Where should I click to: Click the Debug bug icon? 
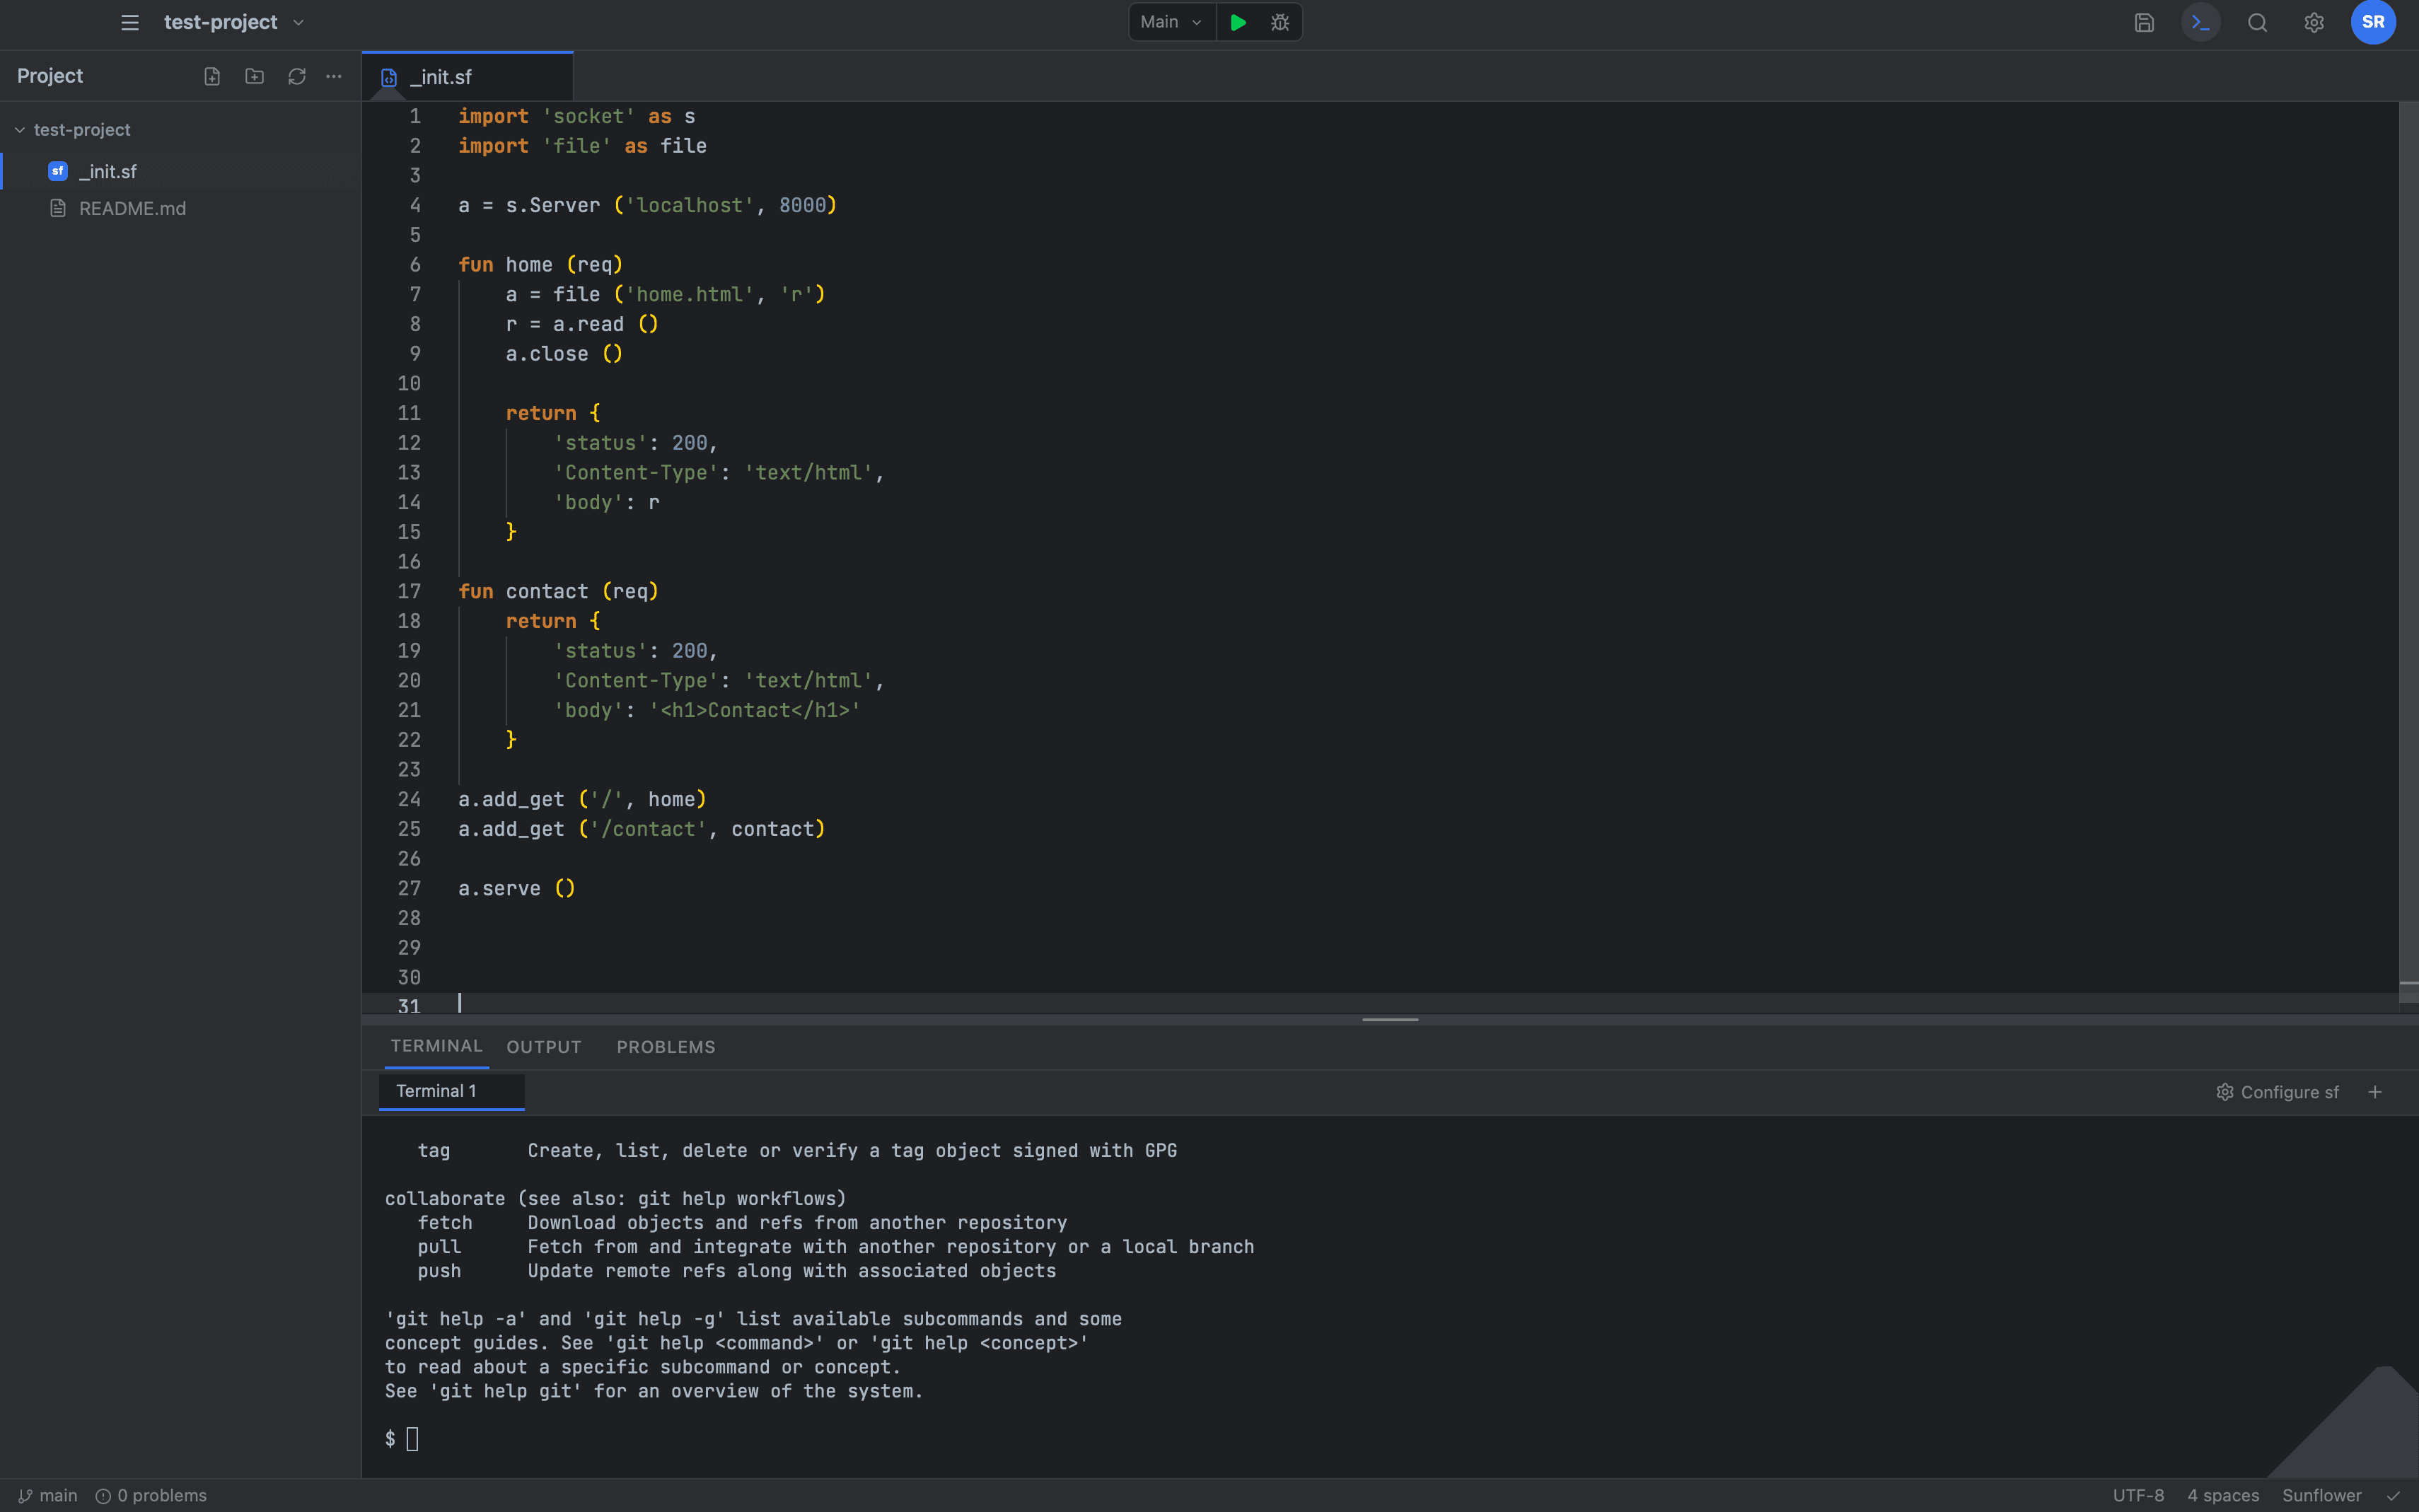[1280, 22]
